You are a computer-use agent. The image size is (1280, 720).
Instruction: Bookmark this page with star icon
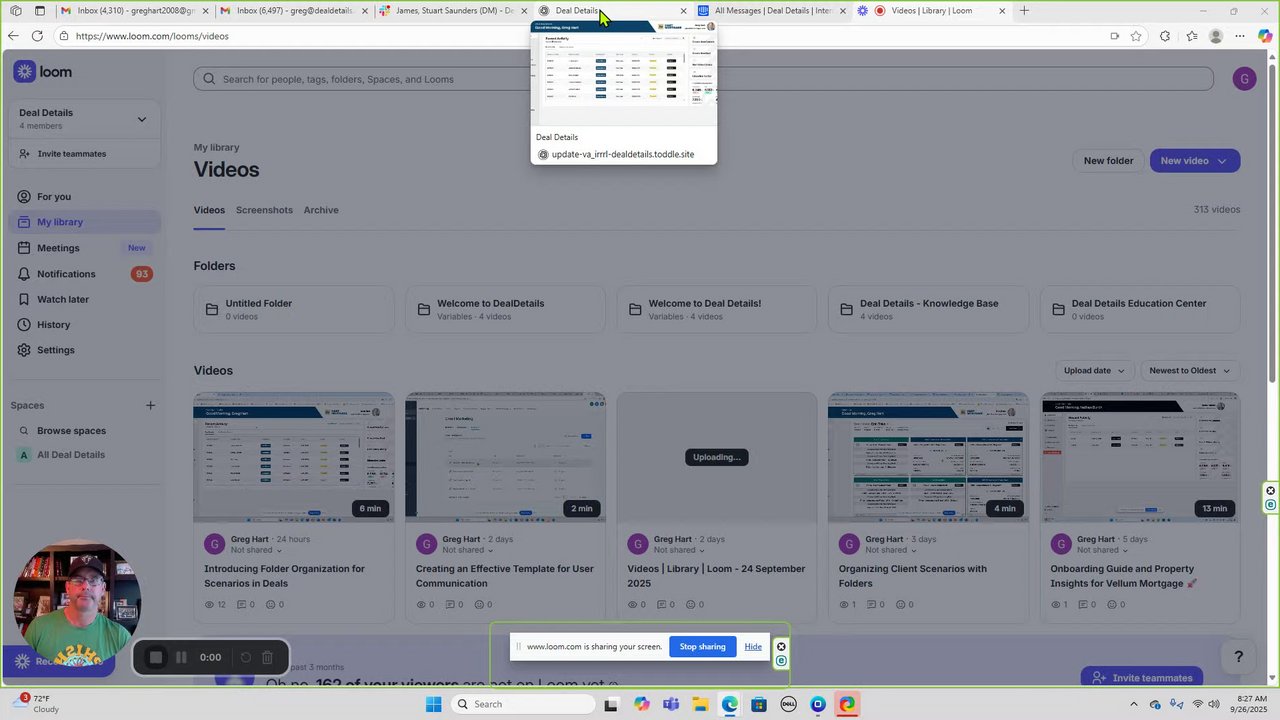[x=1136, y=36]
